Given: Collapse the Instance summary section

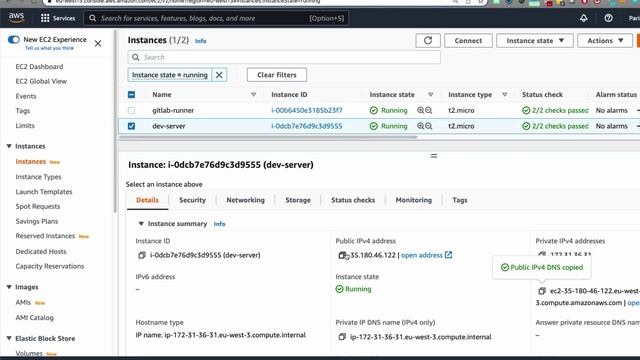Looking at the screenshot, I should tap(141, 224).
